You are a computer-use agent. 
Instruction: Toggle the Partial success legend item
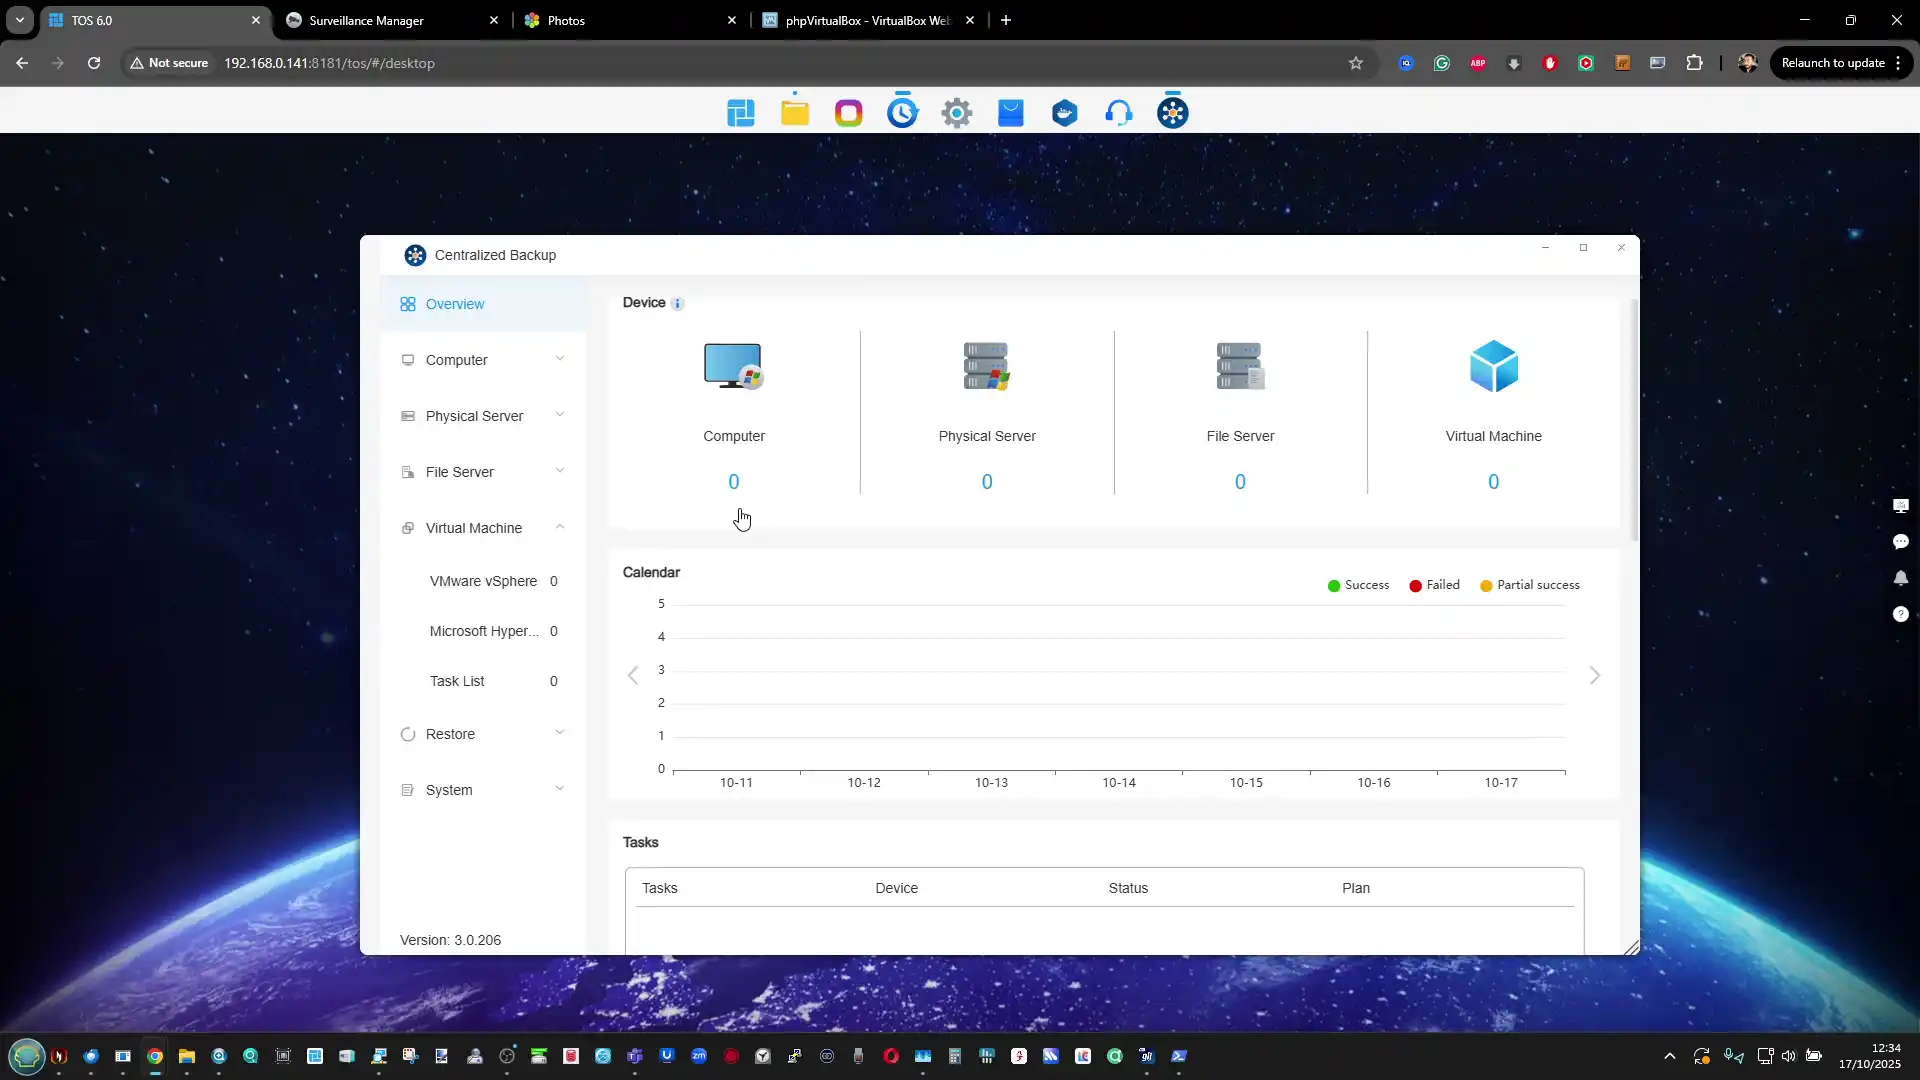coord(1529,585)
